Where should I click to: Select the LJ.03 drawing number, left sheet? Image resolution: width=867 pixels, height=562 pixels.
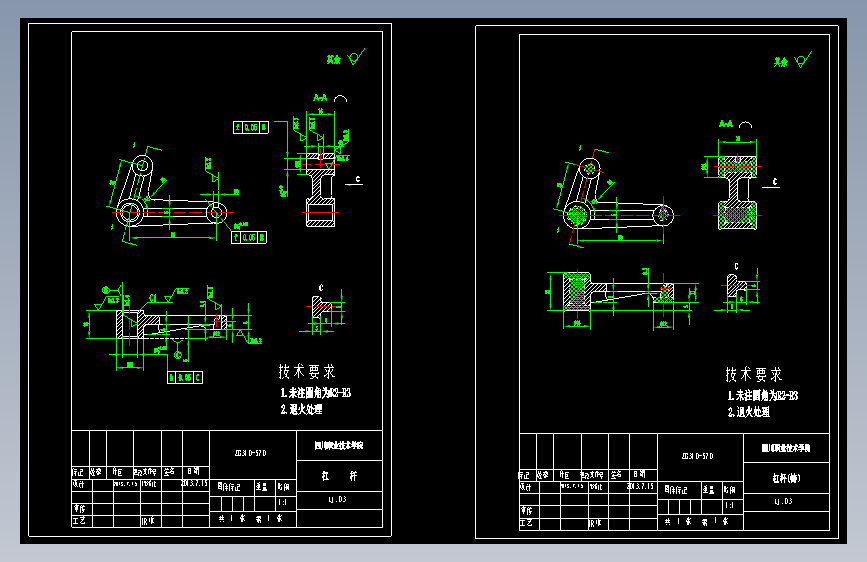[338, 499]
